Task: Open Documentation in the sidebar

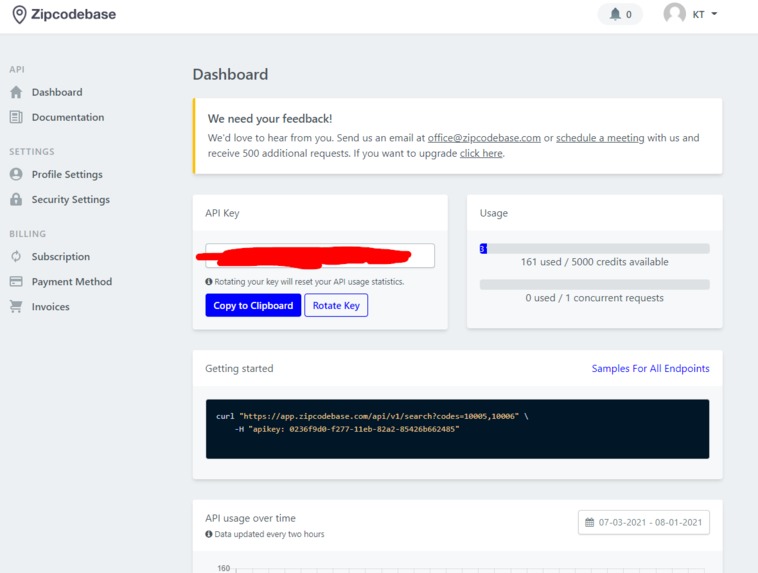Action: pos(68,117)
